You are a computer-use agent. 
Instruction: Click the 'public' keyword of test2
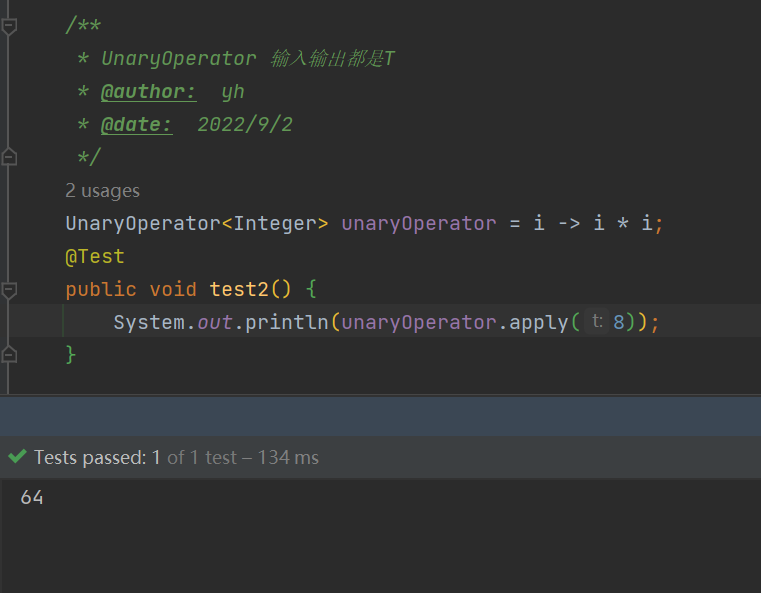coord(101,290)
